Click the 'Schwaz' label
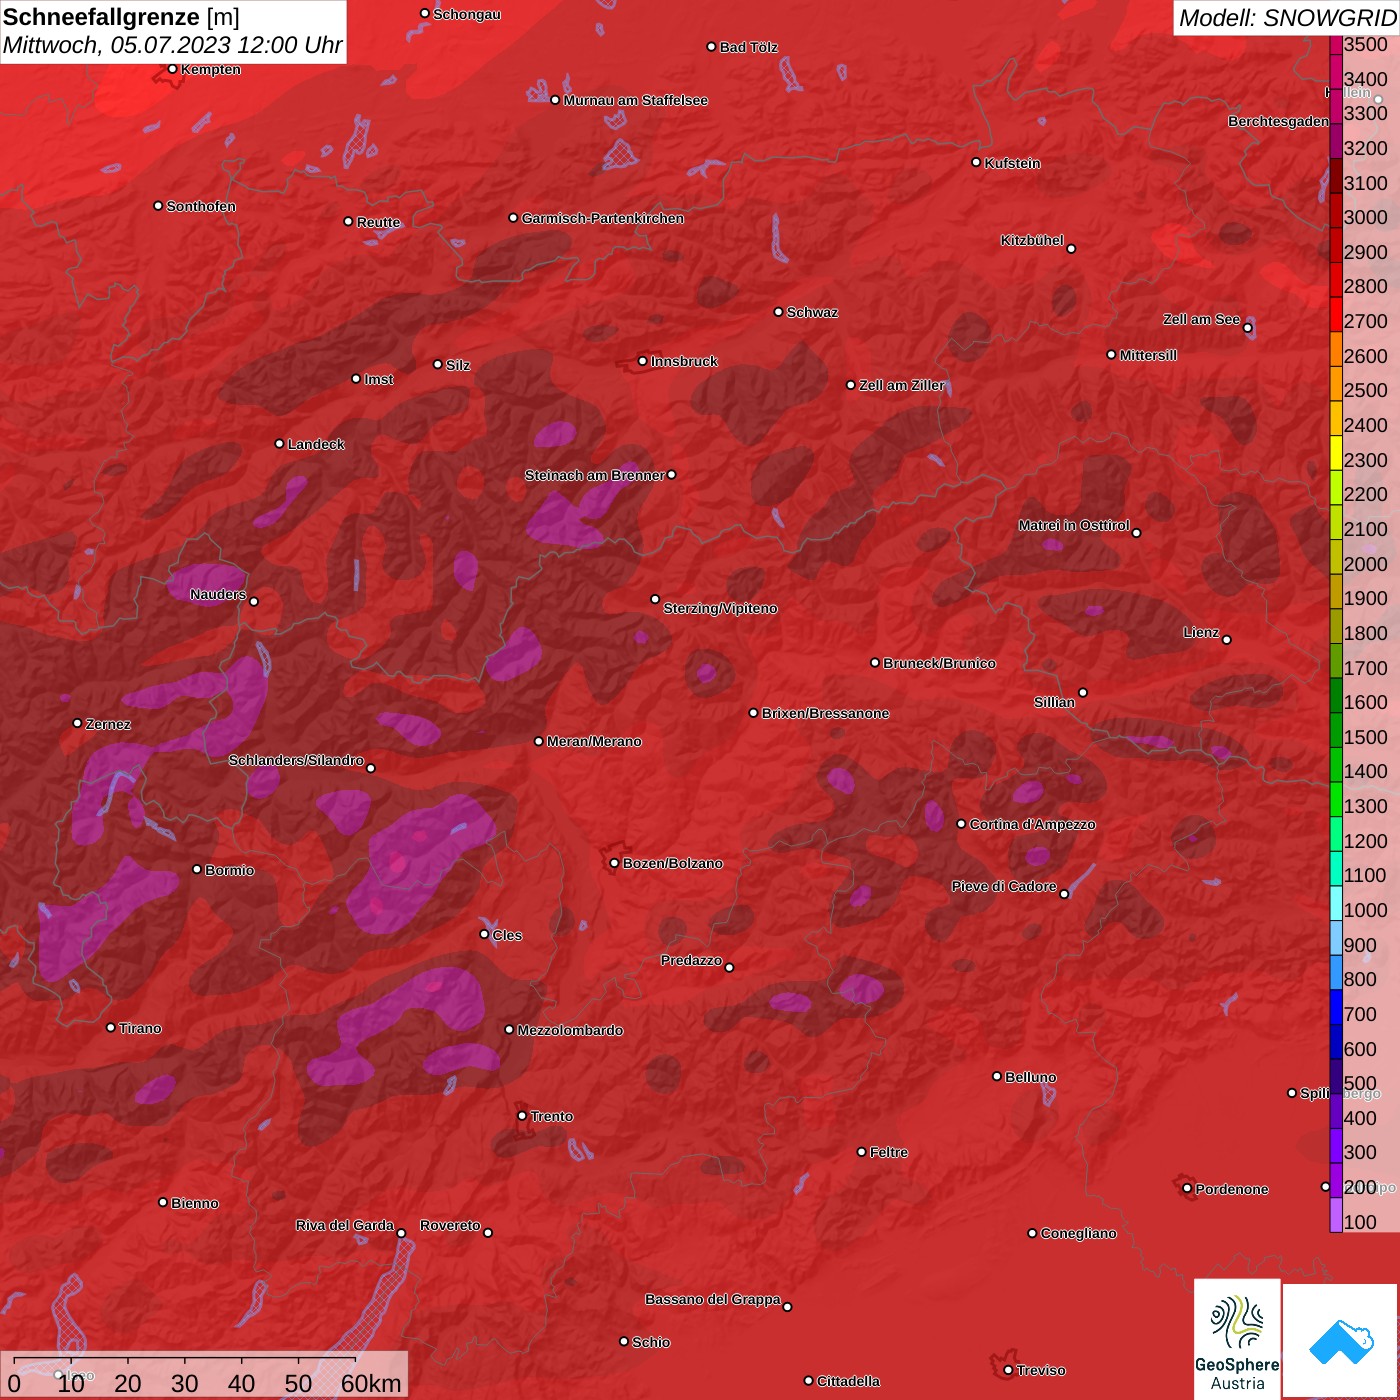1400x1400 pixels. point(813,312)
